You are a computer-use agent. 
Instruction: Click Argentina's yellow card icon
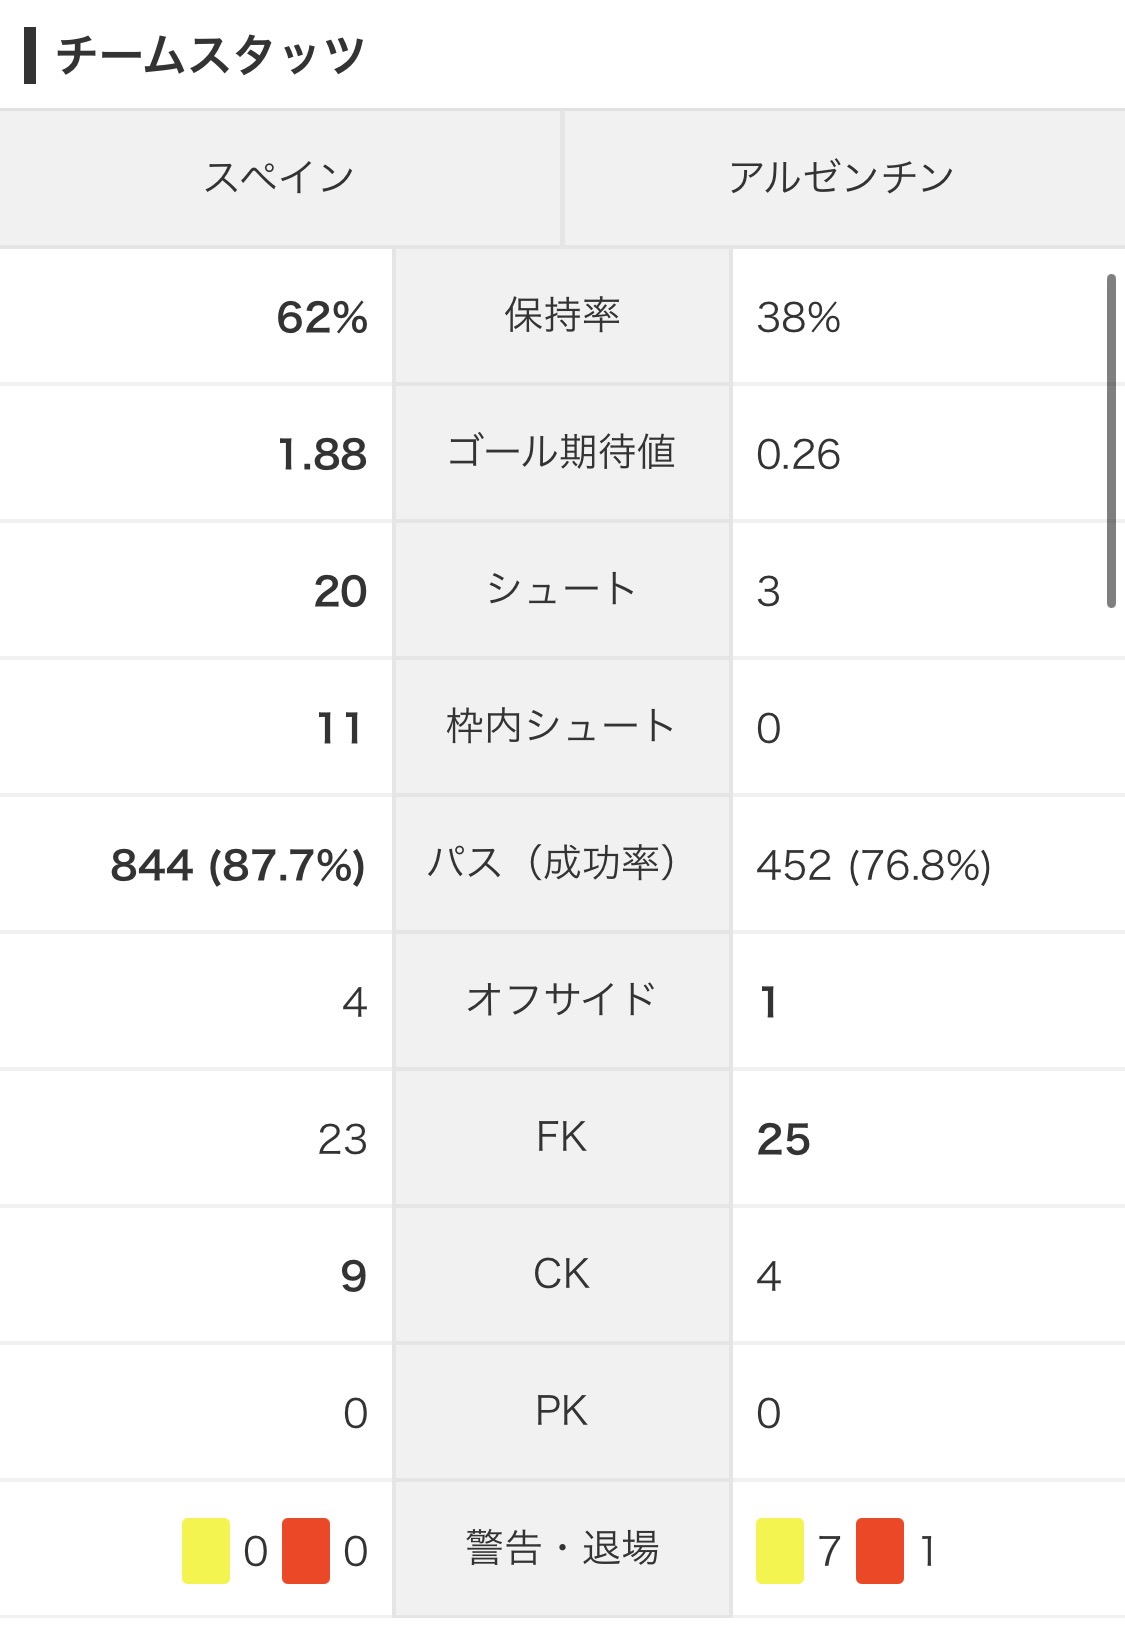point(780,1550)
